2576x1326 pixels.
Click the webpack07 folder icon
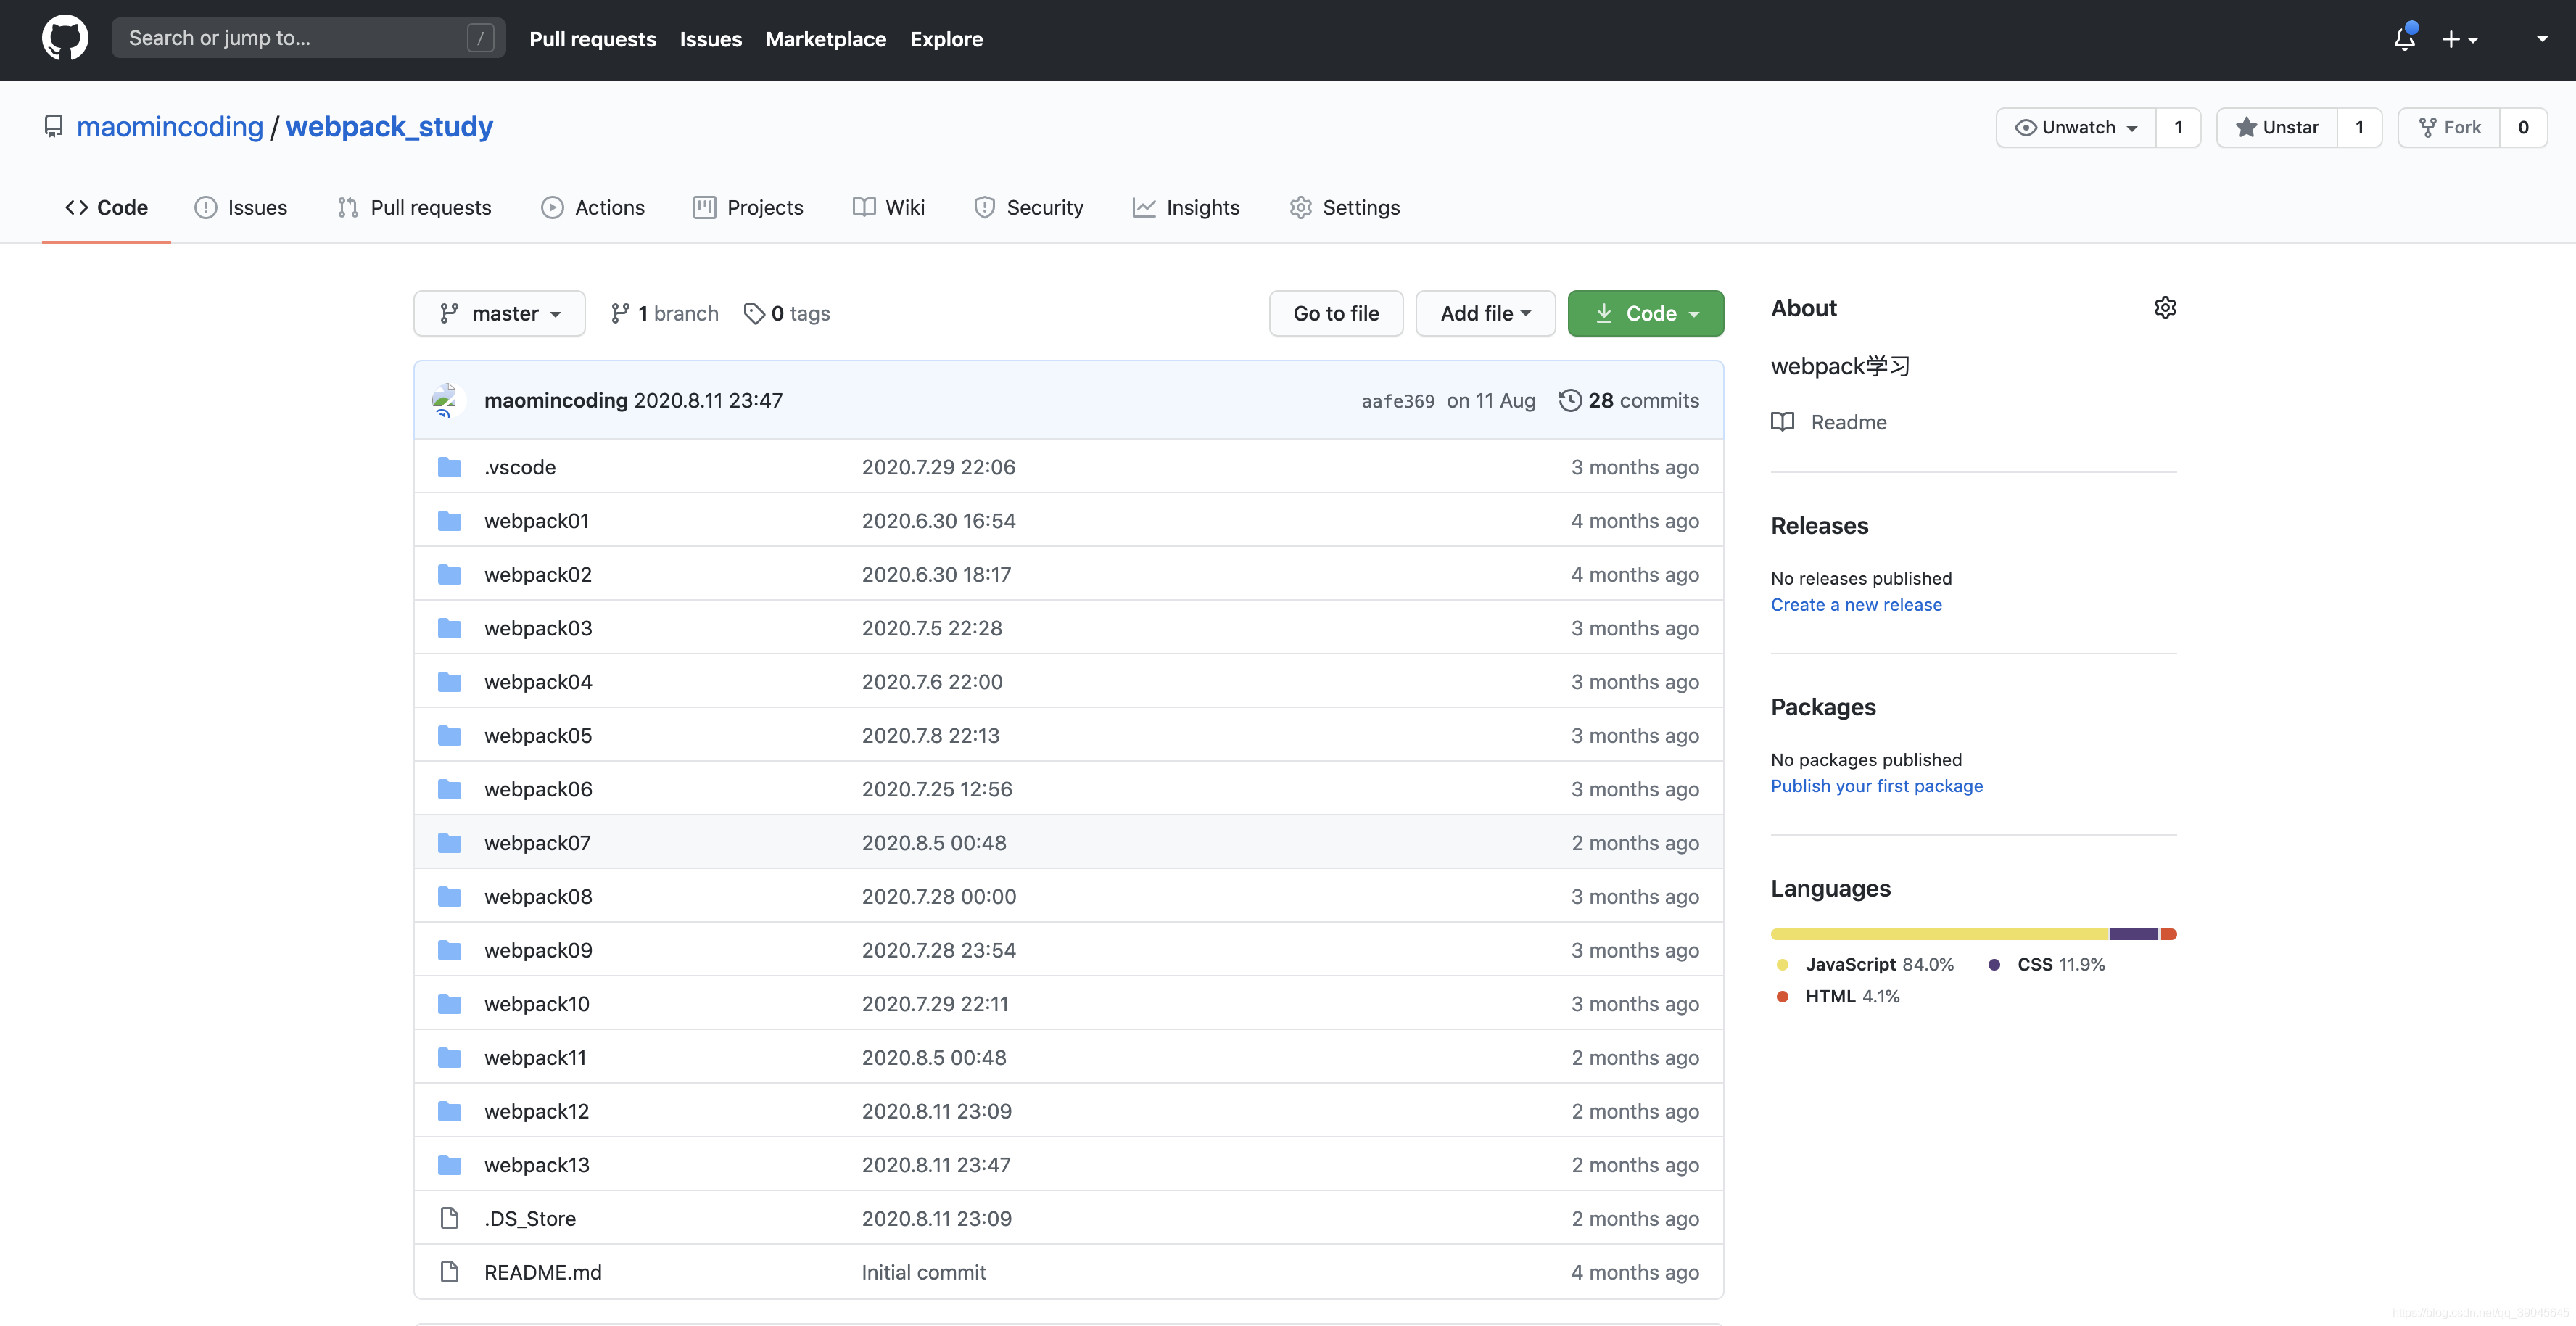tap(450, 843)
